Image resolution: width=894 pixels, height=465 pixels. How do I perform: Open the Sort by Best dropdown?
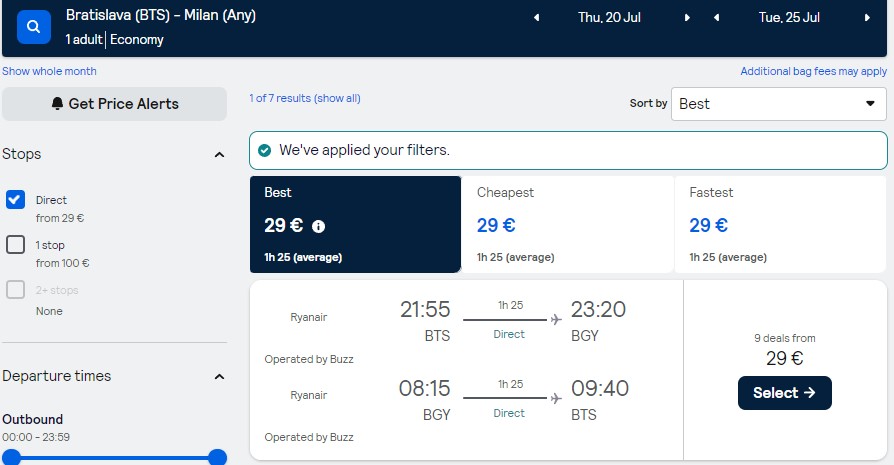778,104
